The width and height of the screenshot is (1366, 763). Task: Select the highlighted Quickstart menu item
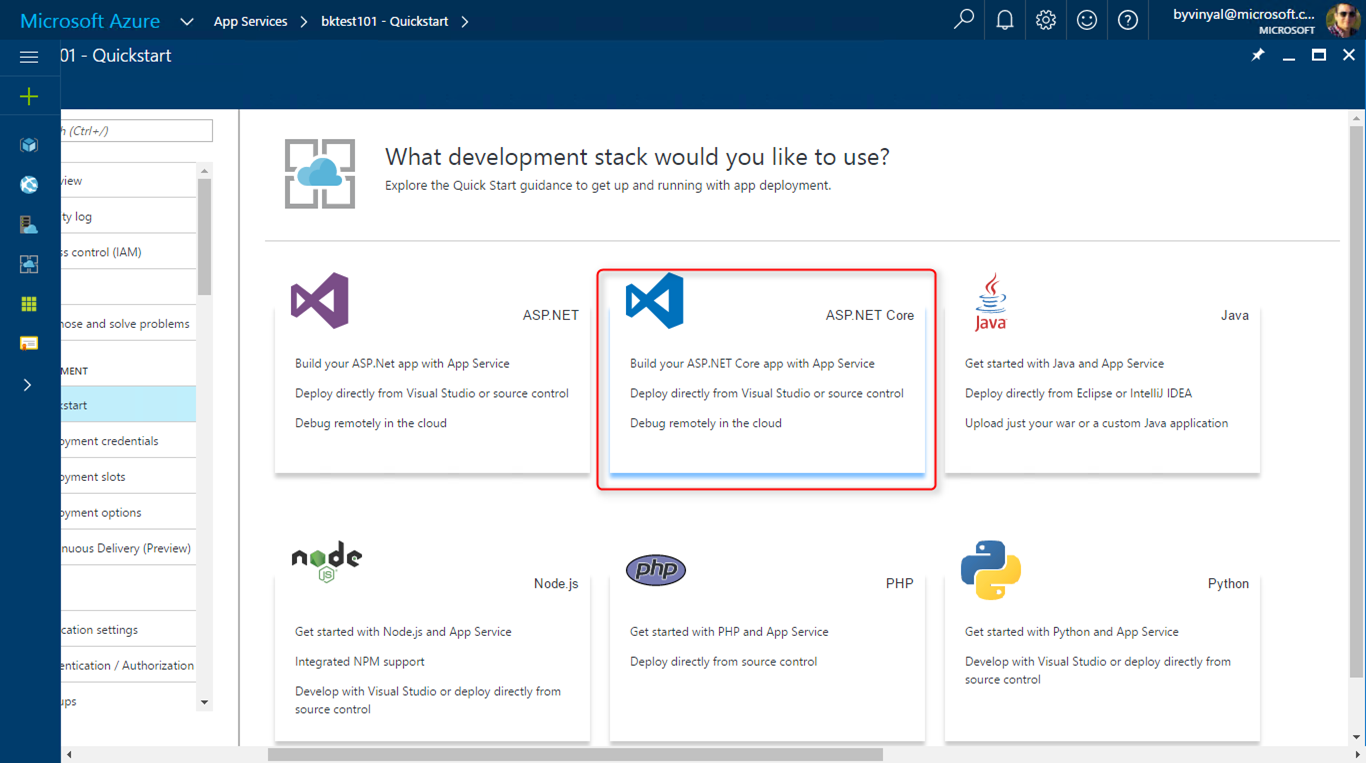pyautogui.click(x=127, y=405)
